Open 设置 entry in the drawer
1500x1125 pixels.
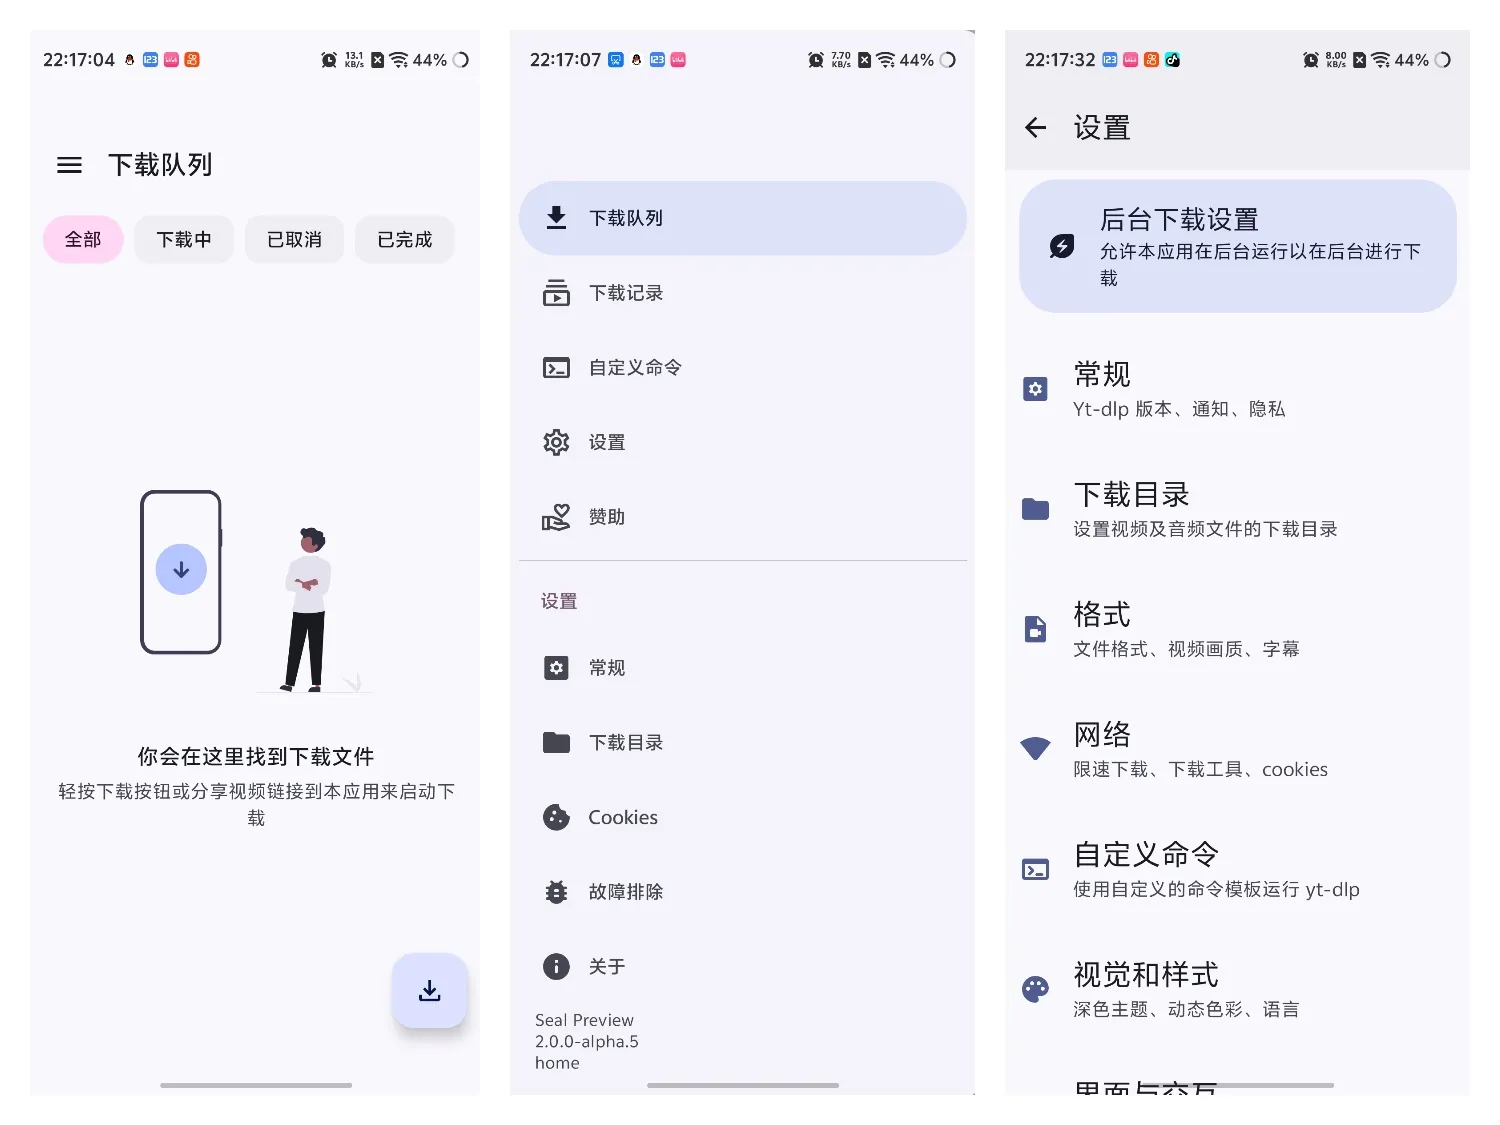tap(742, 442)
